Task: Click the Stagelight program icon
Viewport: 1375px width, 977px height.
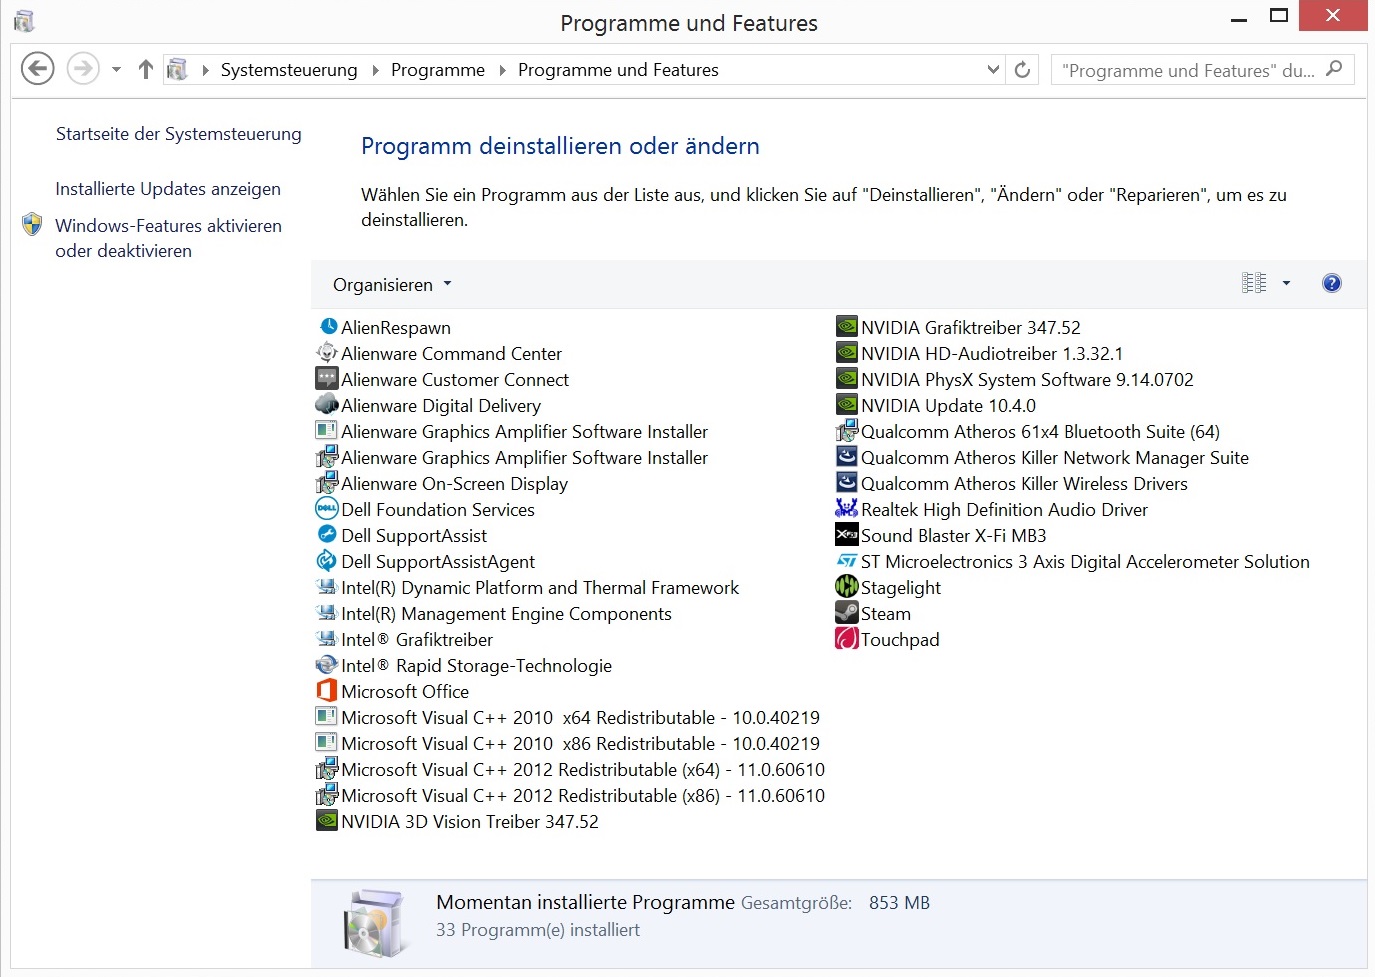Action: point(847,587)
